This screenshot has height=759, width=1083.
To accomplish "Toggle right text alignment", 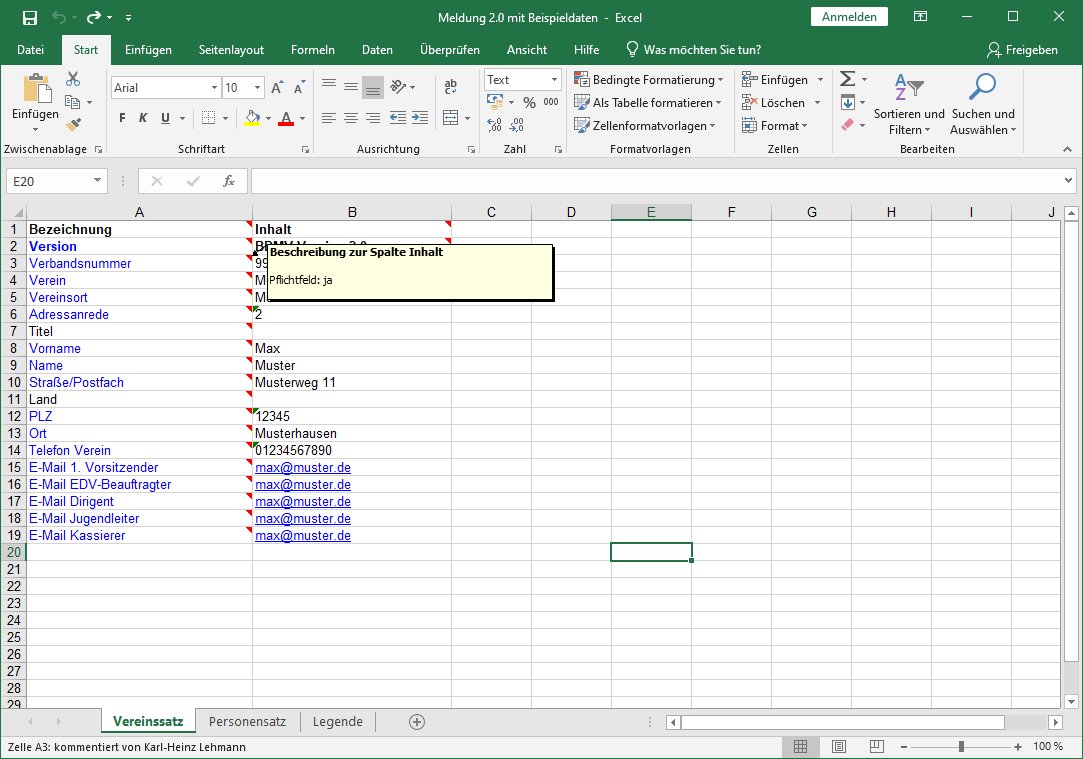I will (373, 118).
